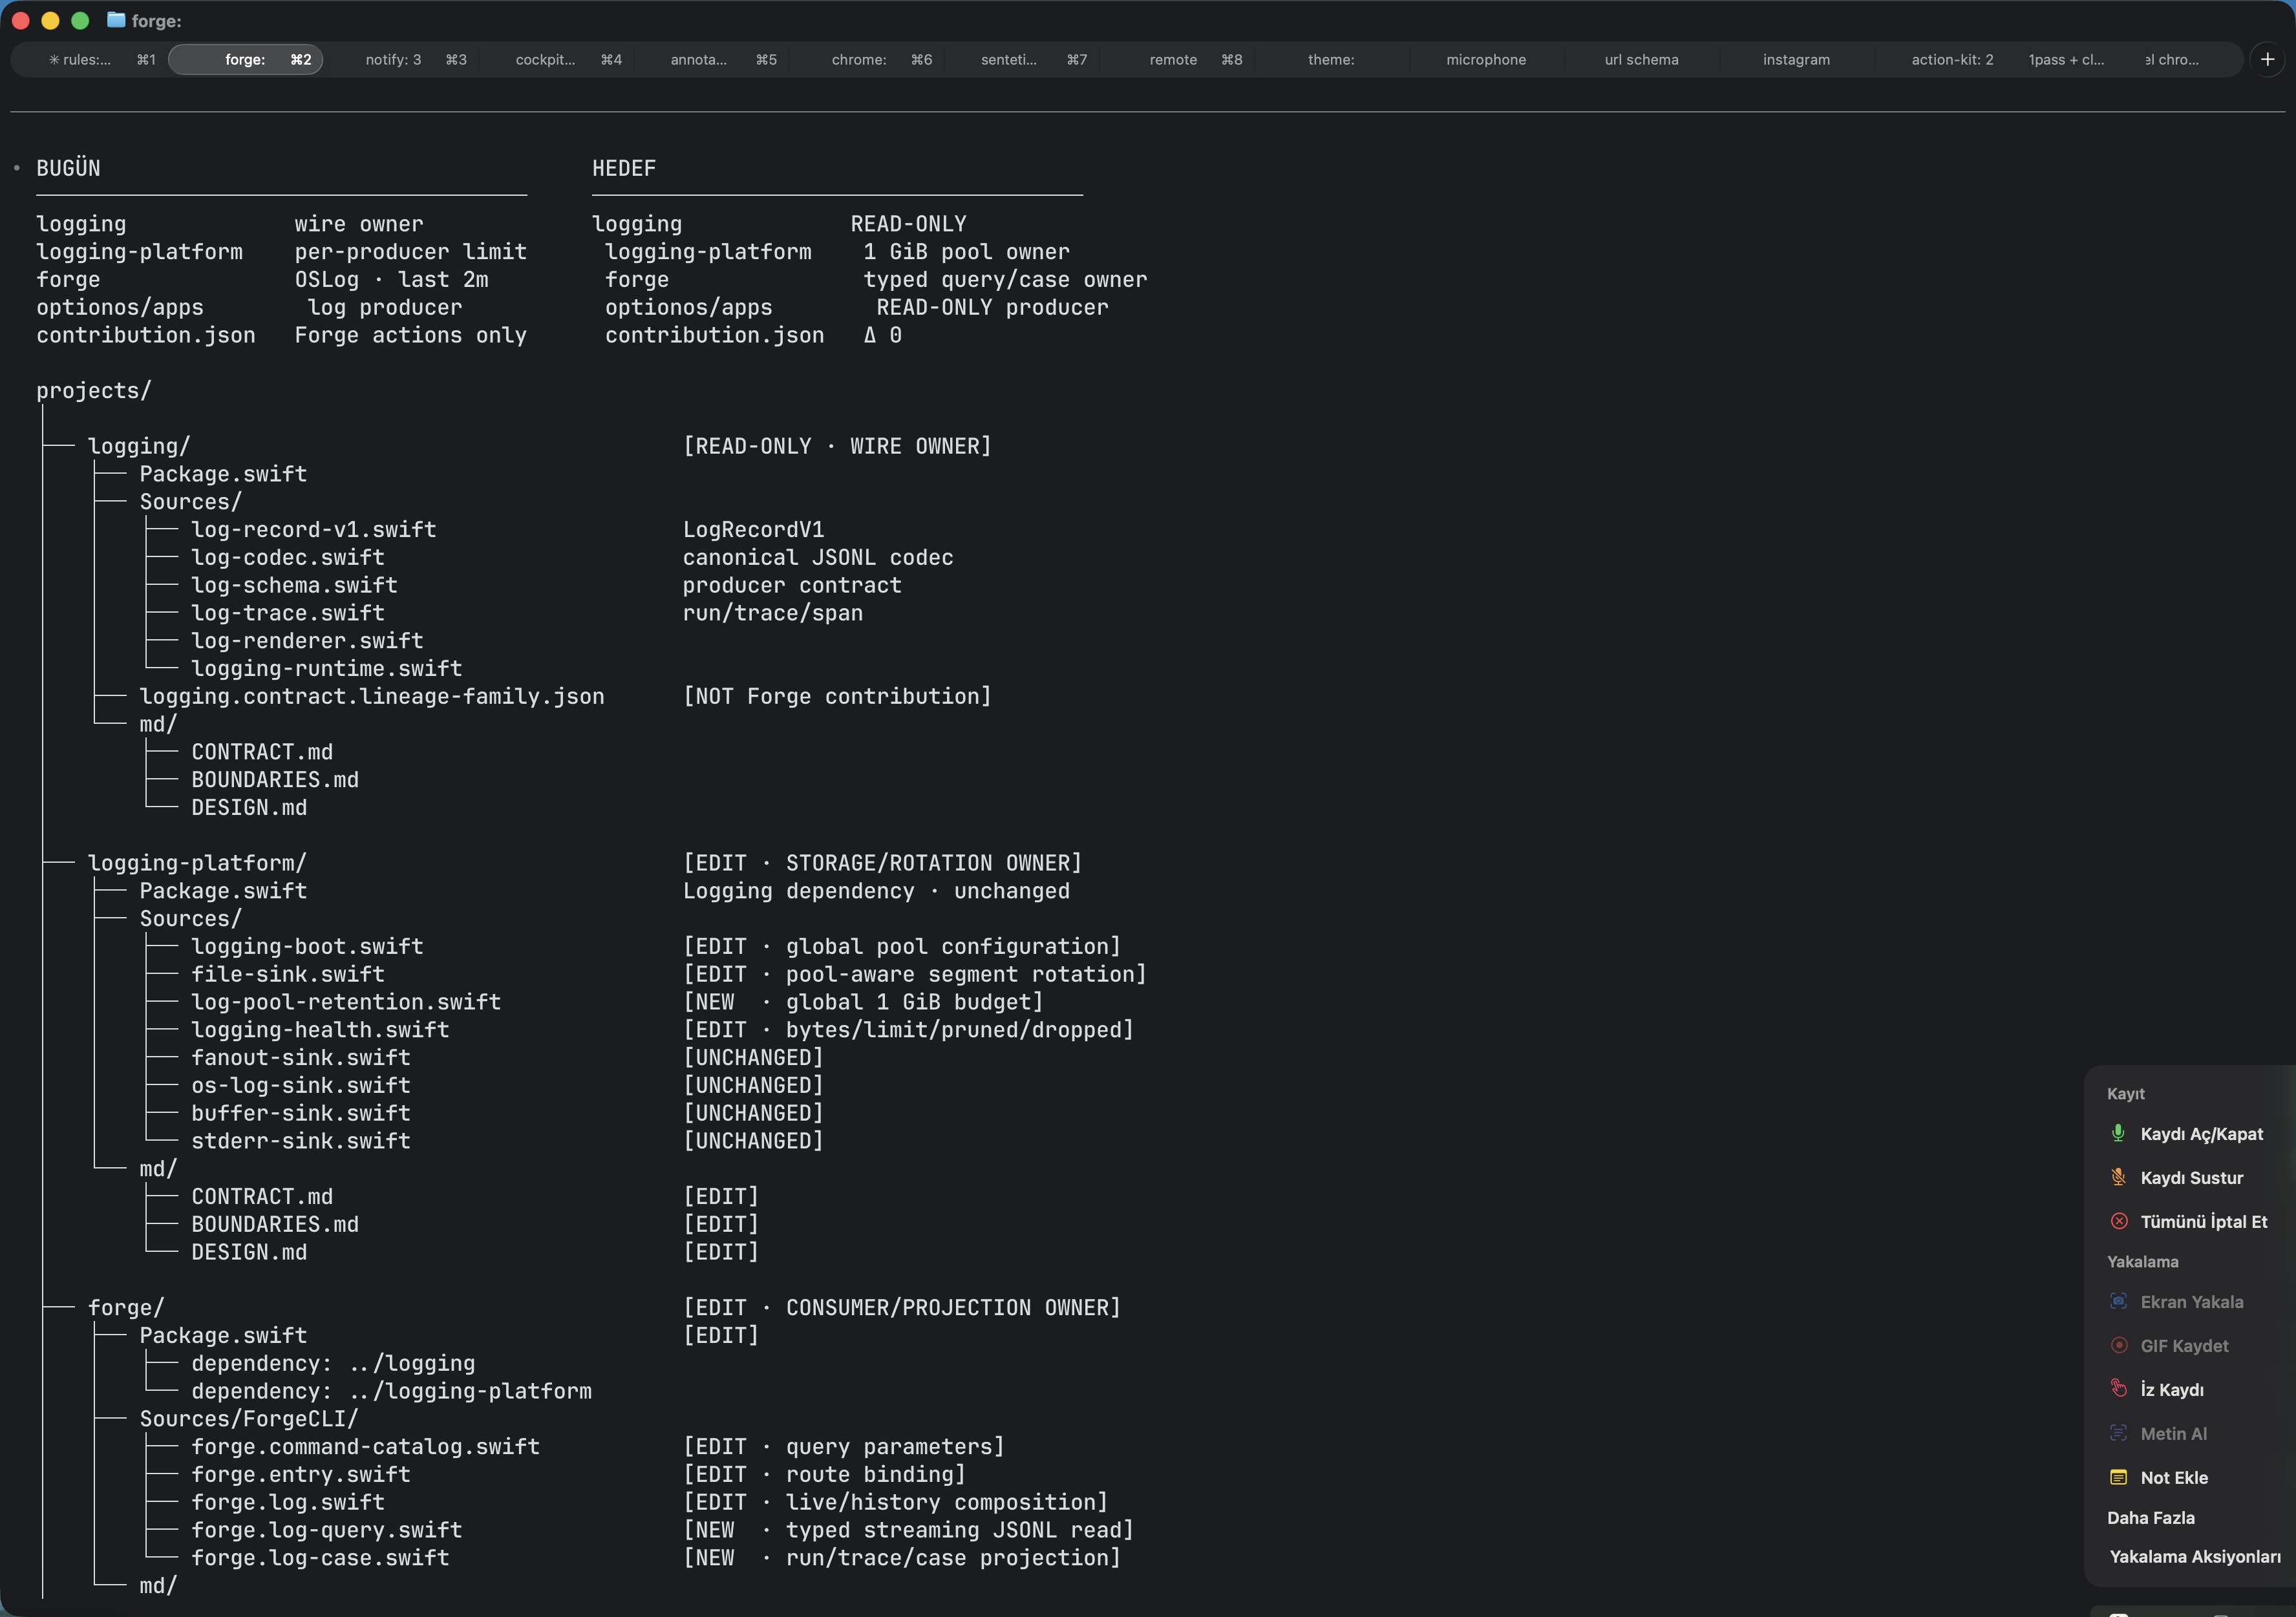Open the theme tab
This screenshot has width=2296, height=1617.
click(1331, 59)
